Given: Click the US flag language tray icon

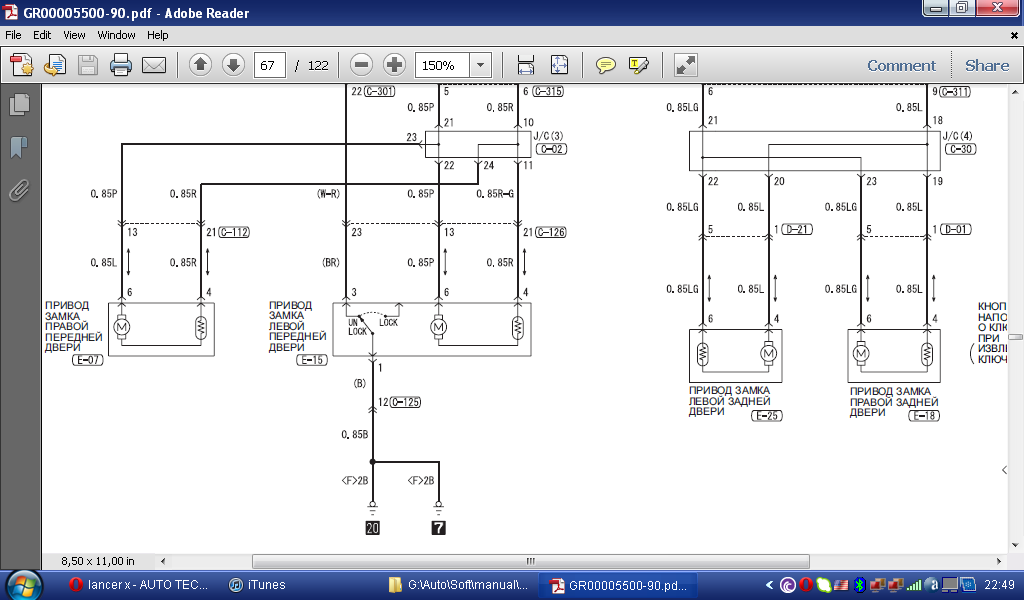Looking at the screenshot, I should click(841, 585).
